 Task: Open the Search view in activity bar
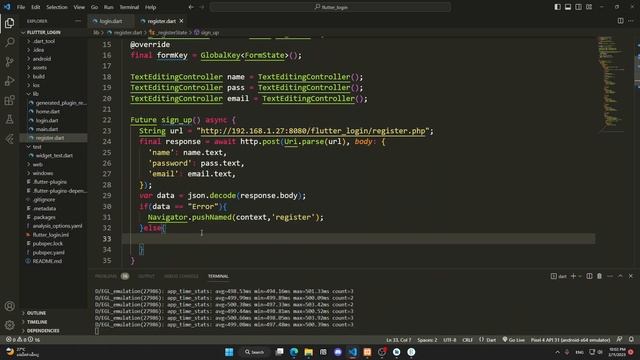tap(9, 42)
